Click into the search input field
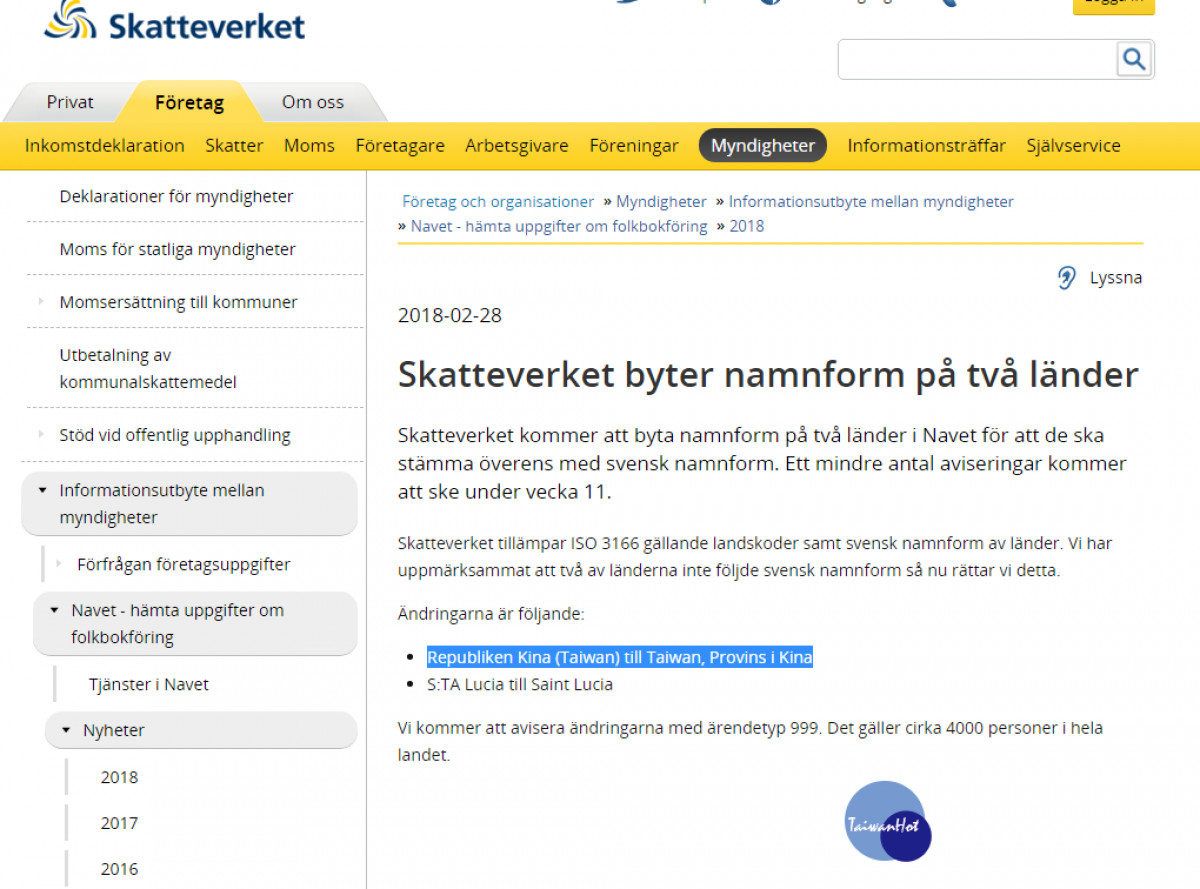Screen dimensions: 1200x889 977,60
